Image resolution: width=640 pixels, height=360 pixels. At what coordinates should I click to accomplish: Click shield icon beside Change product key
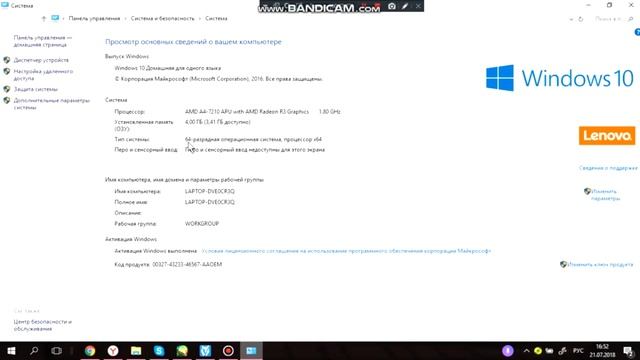(563, 264)
